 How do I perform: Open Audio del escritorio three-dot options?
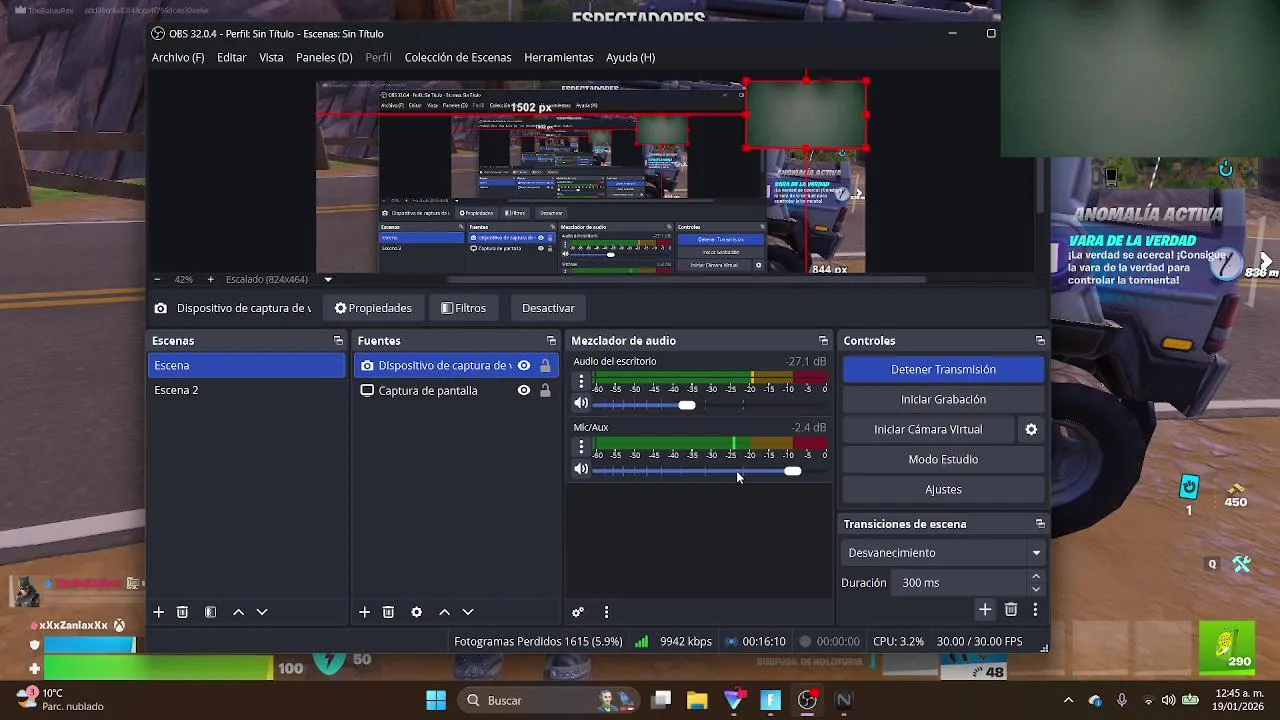click(x=581, y=381)
